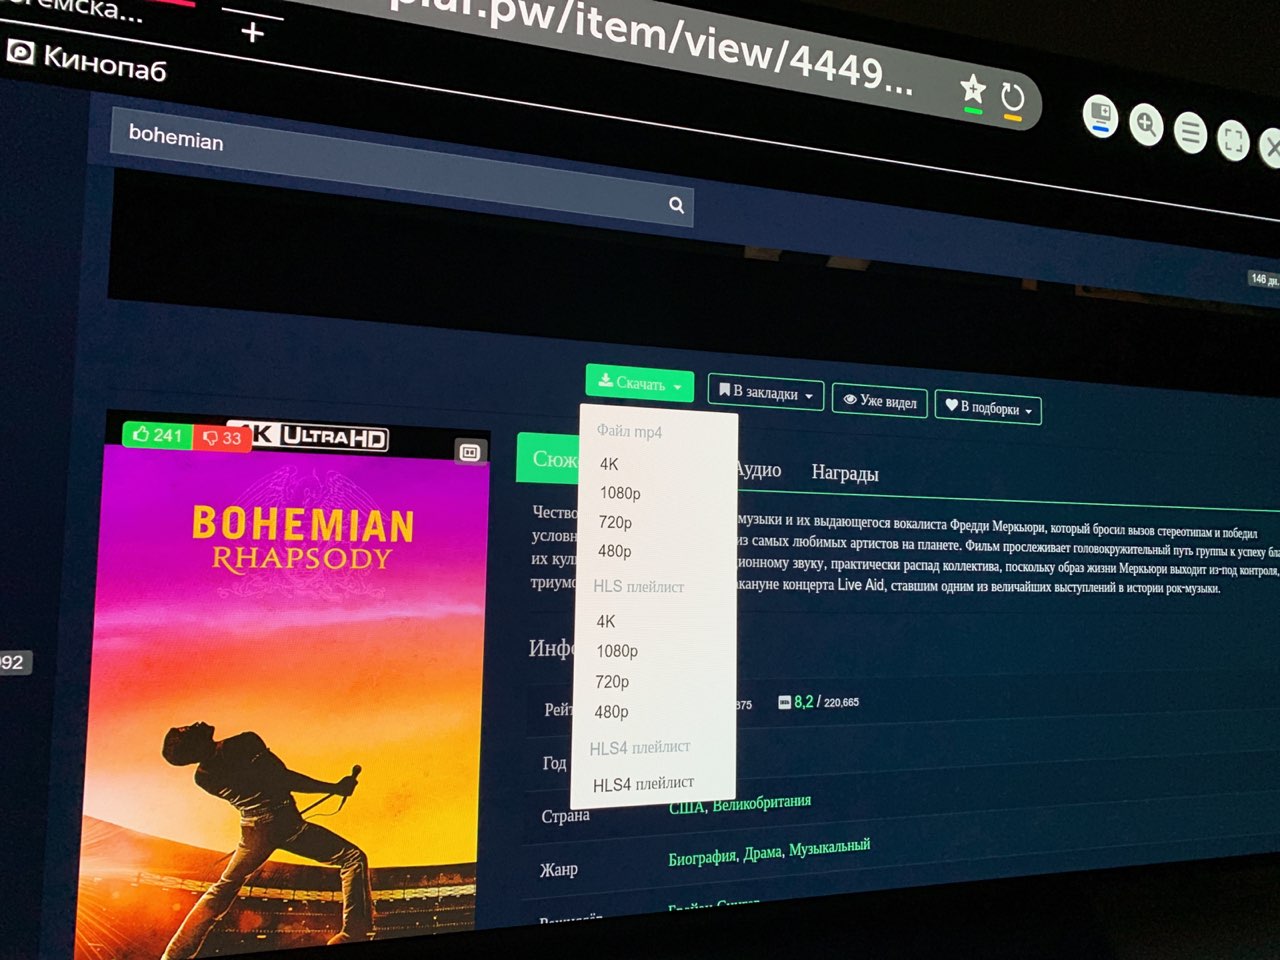Click the 'Жанр' row label
This screenshot has width=1280, height=960.
click(x=559, y=869)
